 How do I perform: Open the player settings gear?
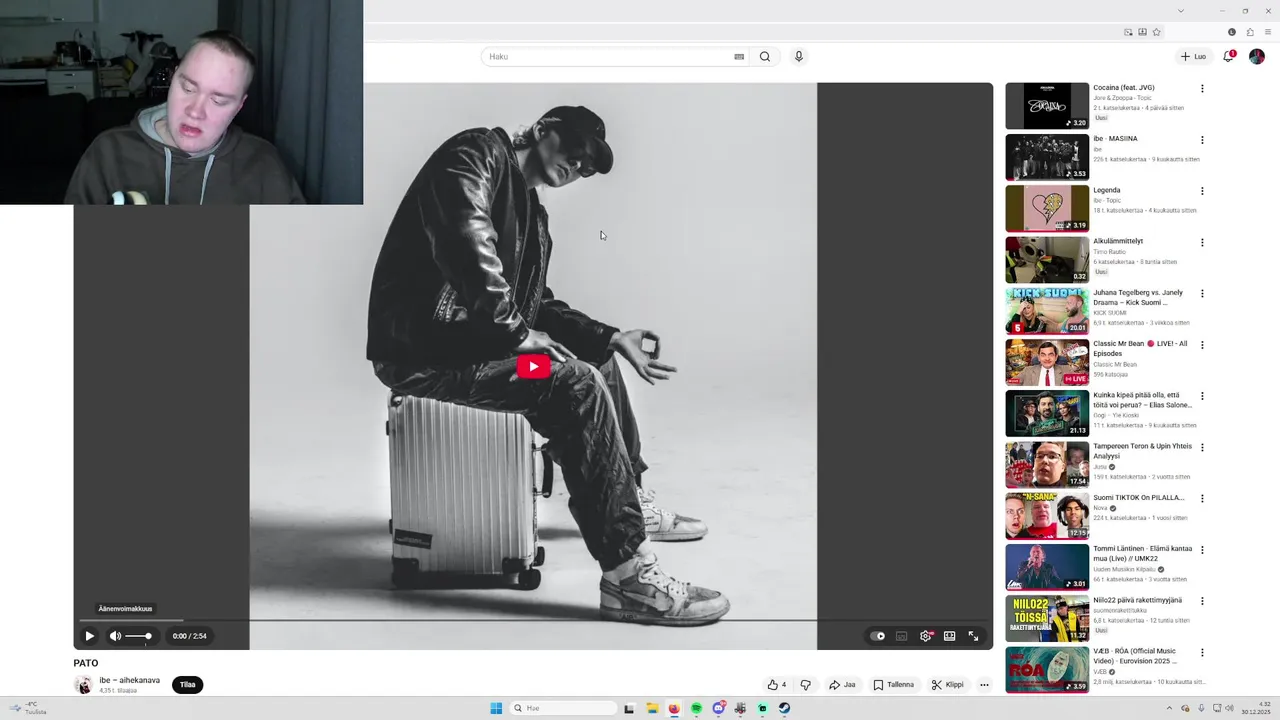click(926, 636)
